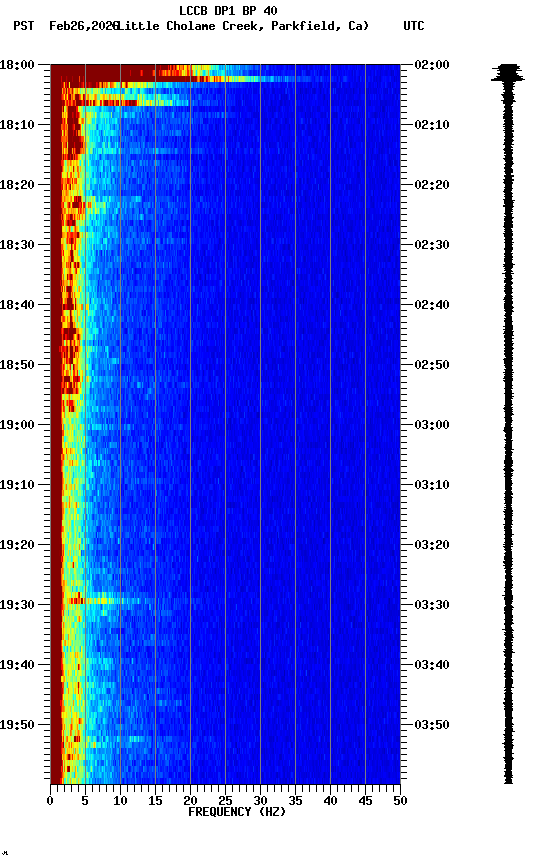The image size is (552, 864).
Task: Click the 'Feb26,2026' date text
Action: [x=84, y=26]
